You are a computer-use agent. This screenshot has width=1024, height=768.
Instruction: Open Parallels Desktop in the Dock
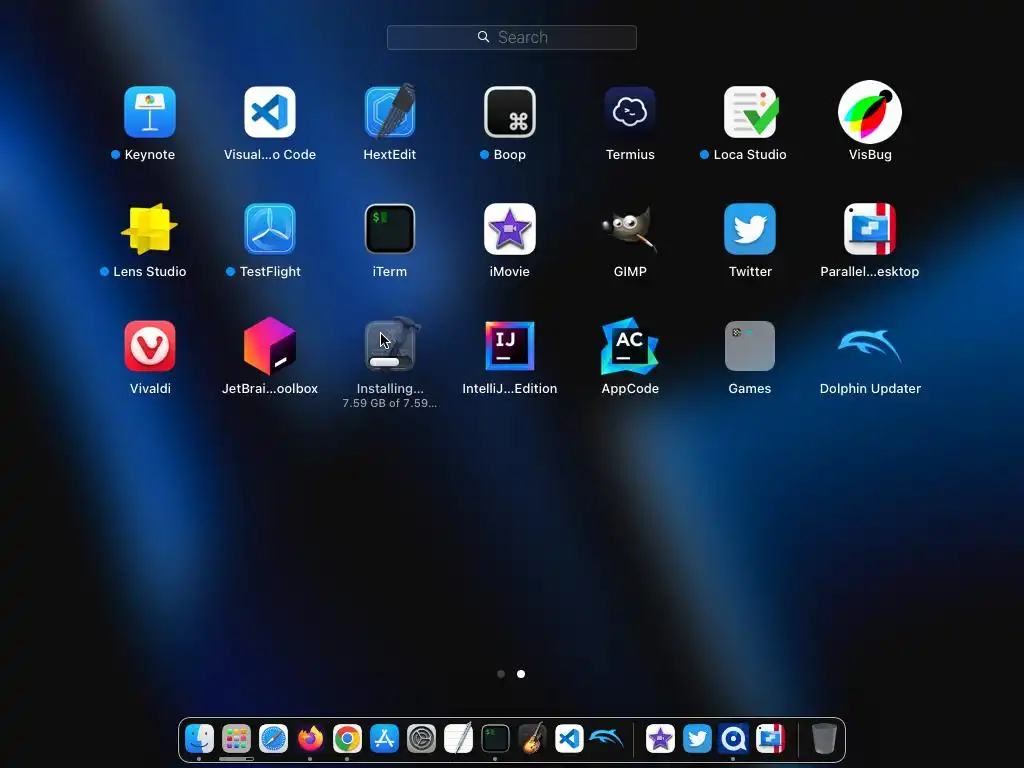point(771,739)
